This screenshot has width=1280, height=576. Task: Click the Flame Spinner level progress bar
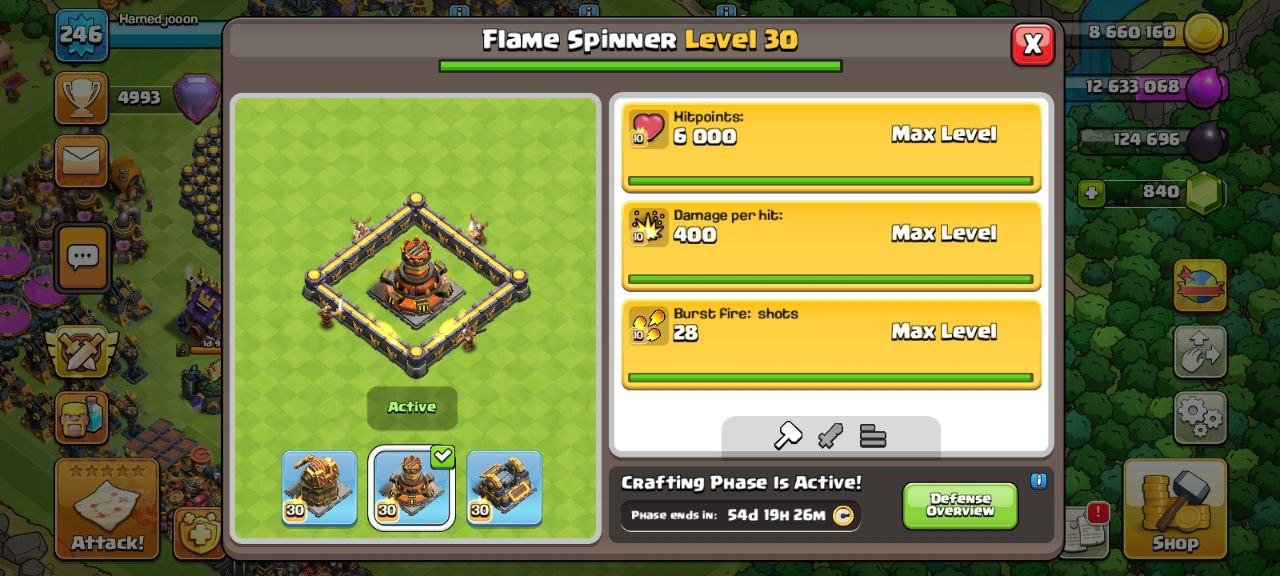click(640, 66)
